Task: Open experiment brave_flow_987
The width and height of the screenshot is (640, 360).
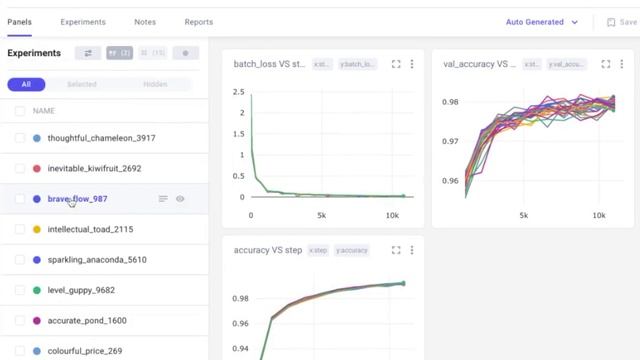Action: (78, 199)
